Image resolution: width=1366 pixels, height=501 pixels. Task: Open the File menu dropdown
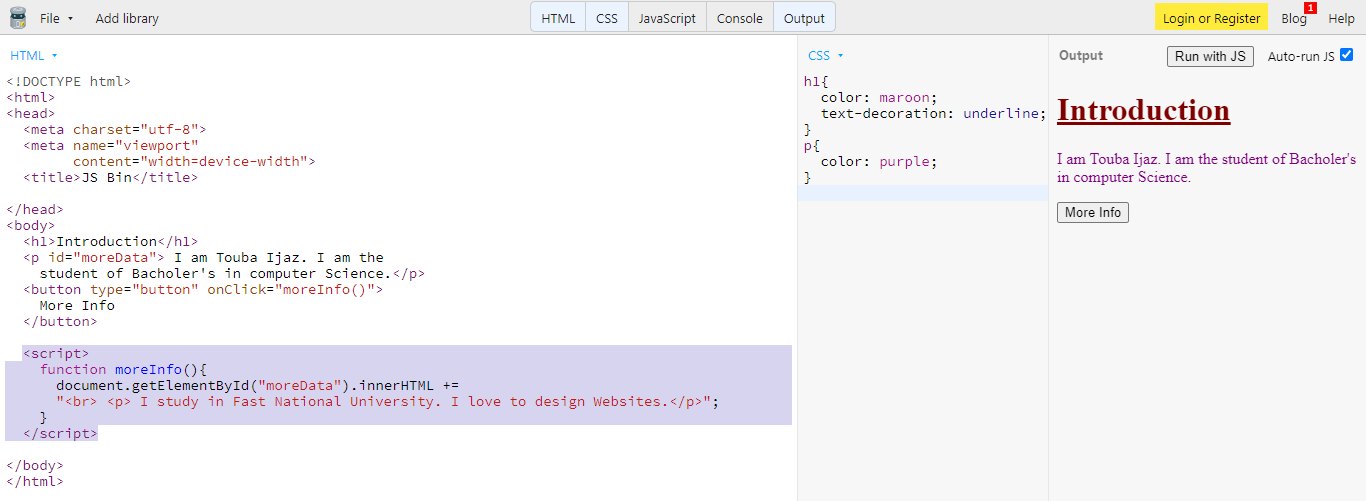(x=57, y=18)
